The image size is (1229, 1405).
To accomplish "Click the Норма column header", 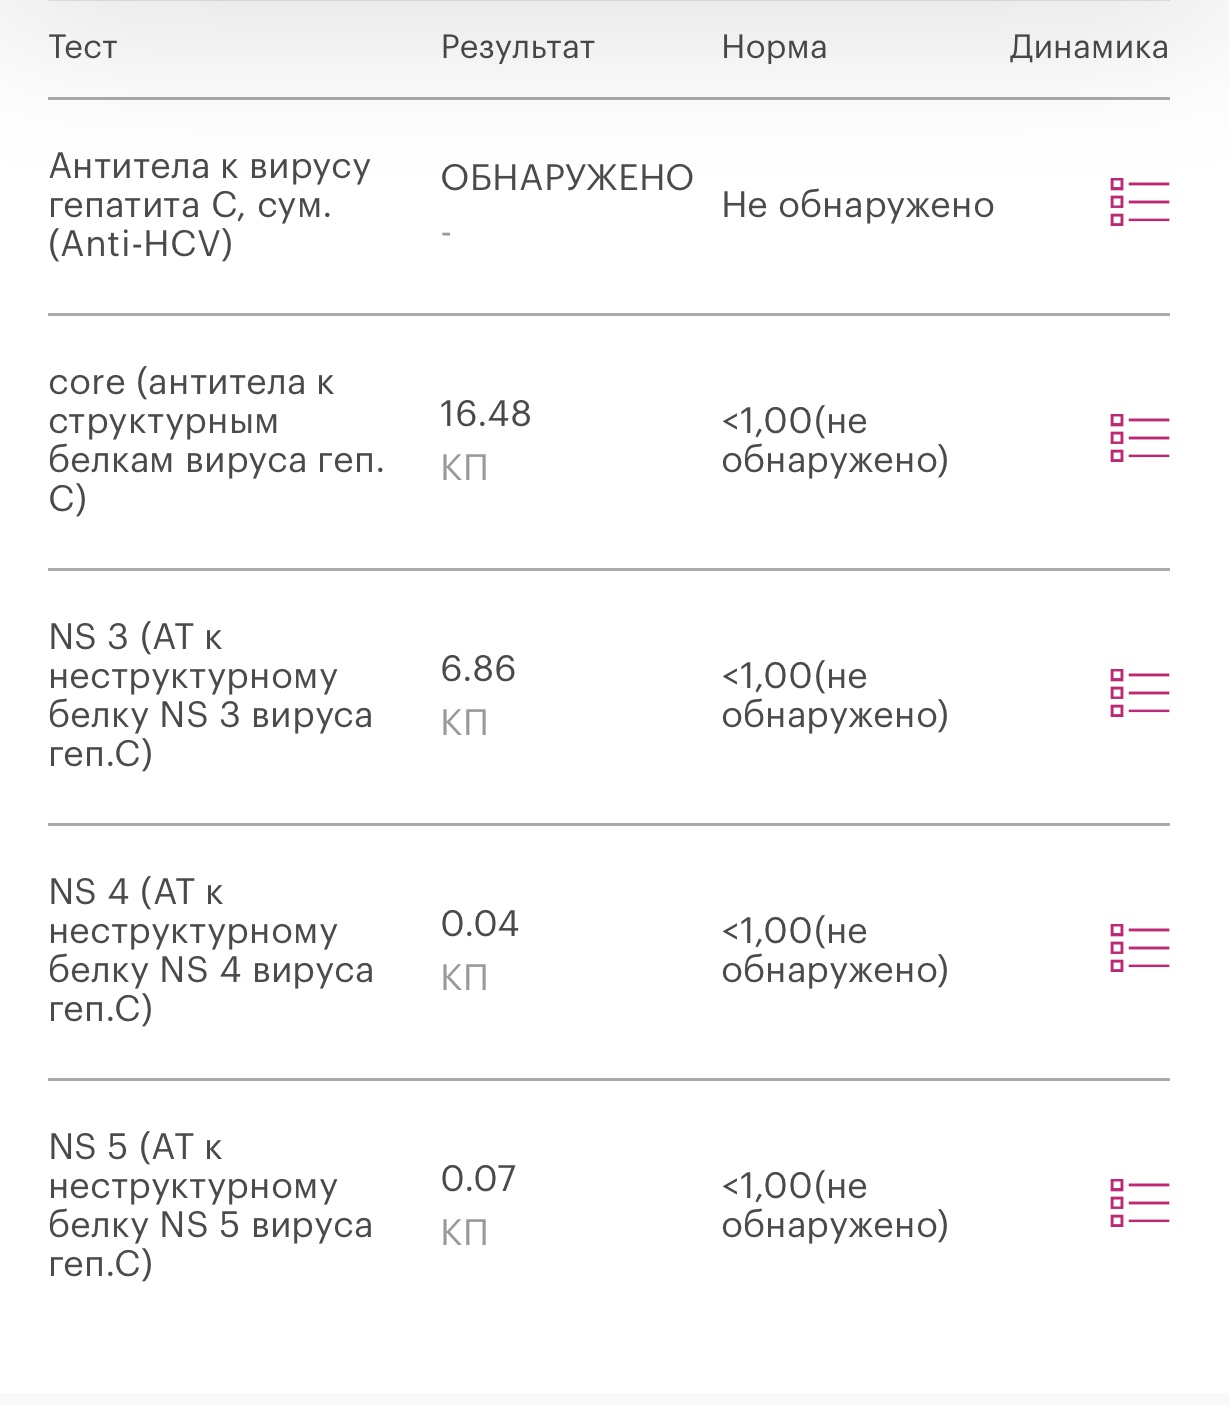I will tap(774, 47).
